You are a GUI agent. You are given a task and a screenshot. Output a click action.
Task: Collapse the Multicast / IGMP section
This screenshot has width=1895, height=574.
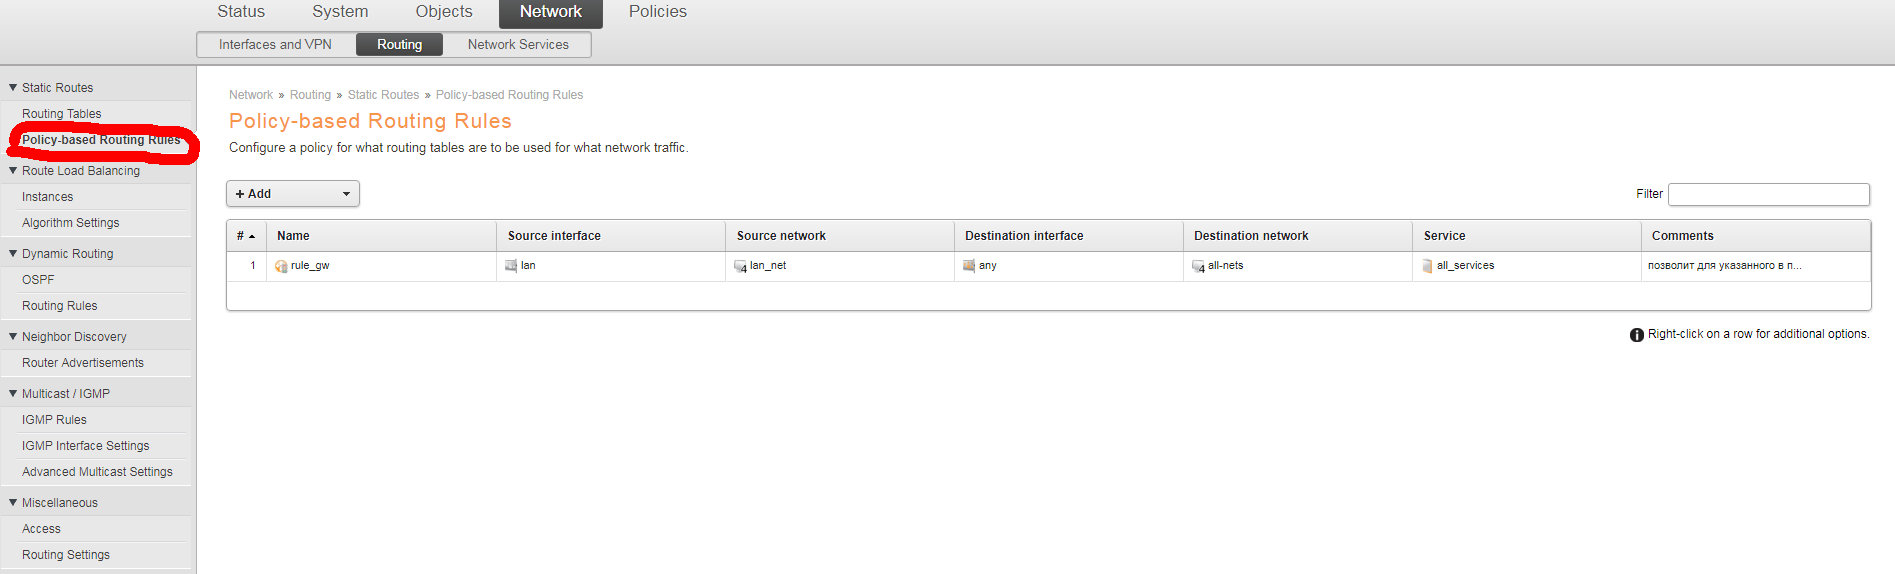(x=13, y=394)
